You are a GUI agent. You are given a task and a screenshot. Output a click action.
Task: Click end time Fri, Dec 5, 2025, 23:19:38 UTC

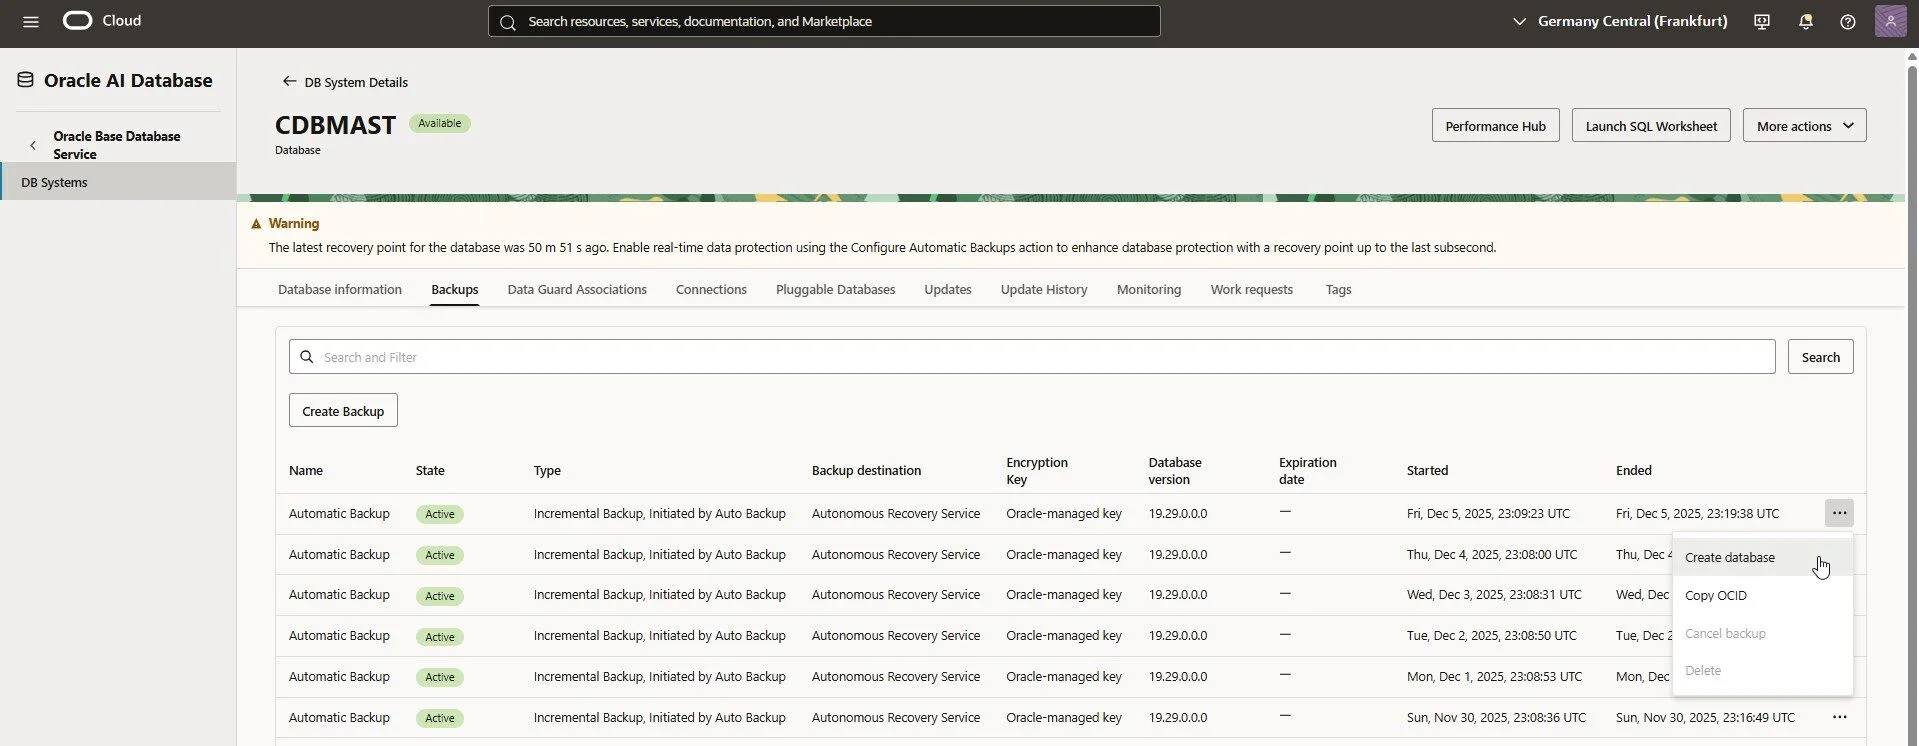1697,513
